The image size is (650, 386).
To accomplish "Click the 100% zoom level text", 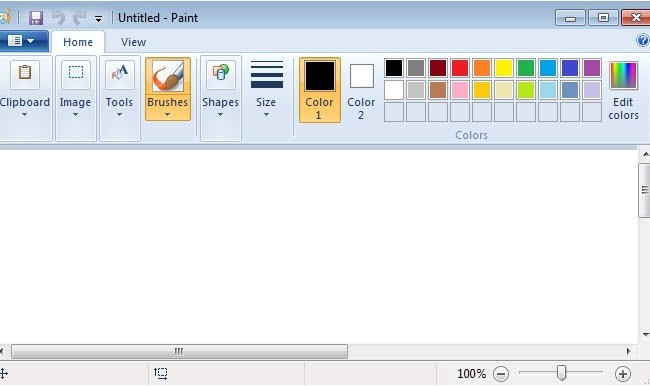I will click(x=471, y=374).
